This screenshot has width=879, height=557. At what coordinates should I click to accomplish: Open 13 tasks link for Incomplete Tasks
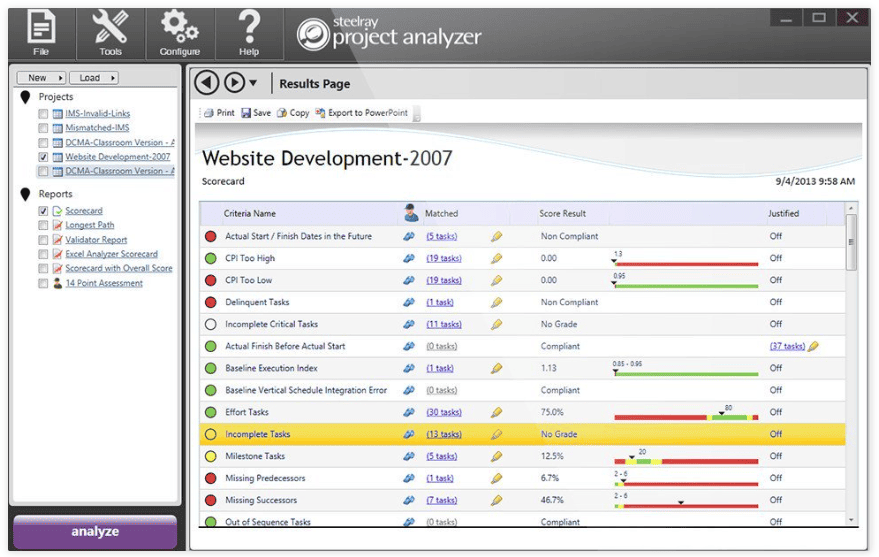pos(444,434)
